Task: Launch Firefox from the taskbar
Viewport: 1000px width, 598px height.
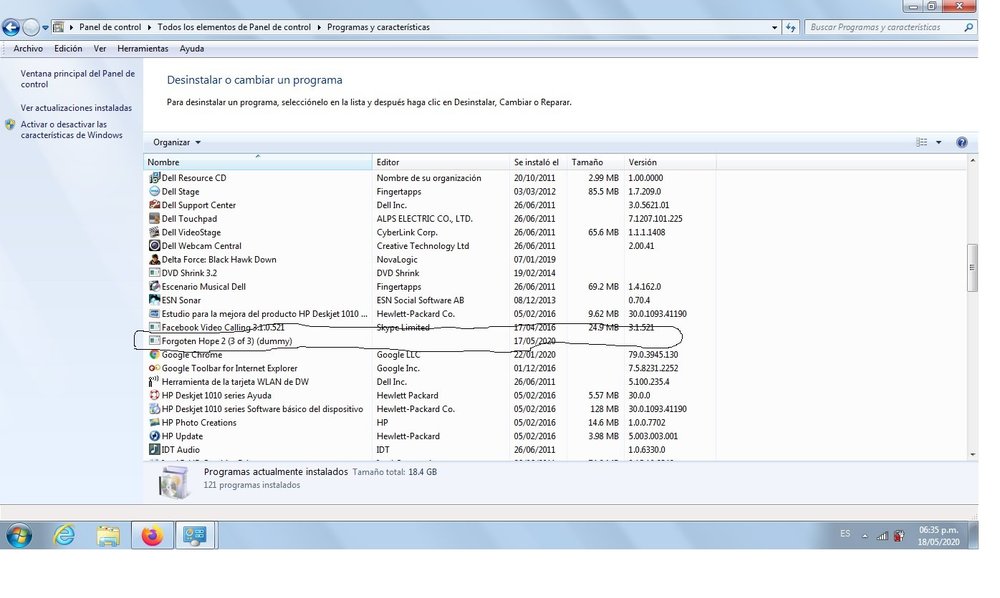Action: coord(152,535)
